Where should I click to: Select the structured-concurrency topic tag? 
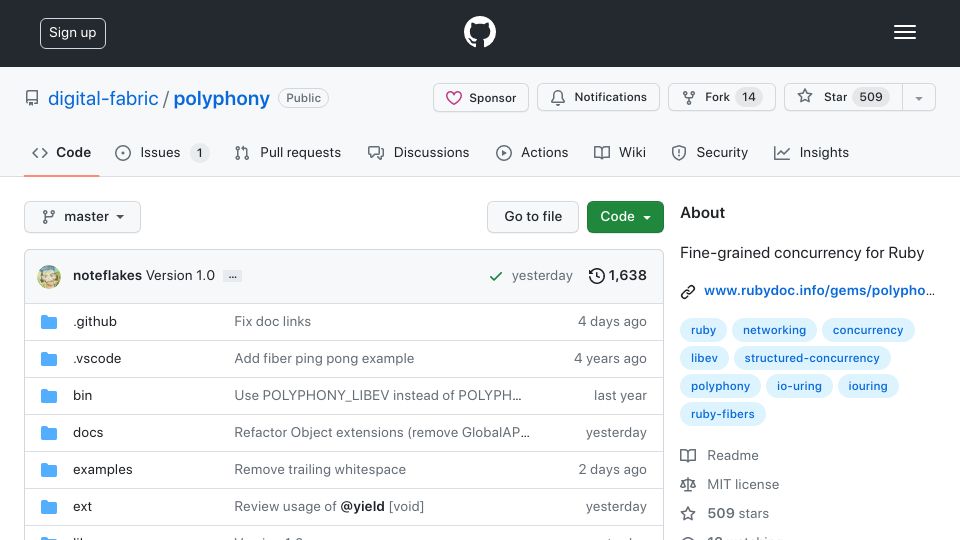[812, 358]
